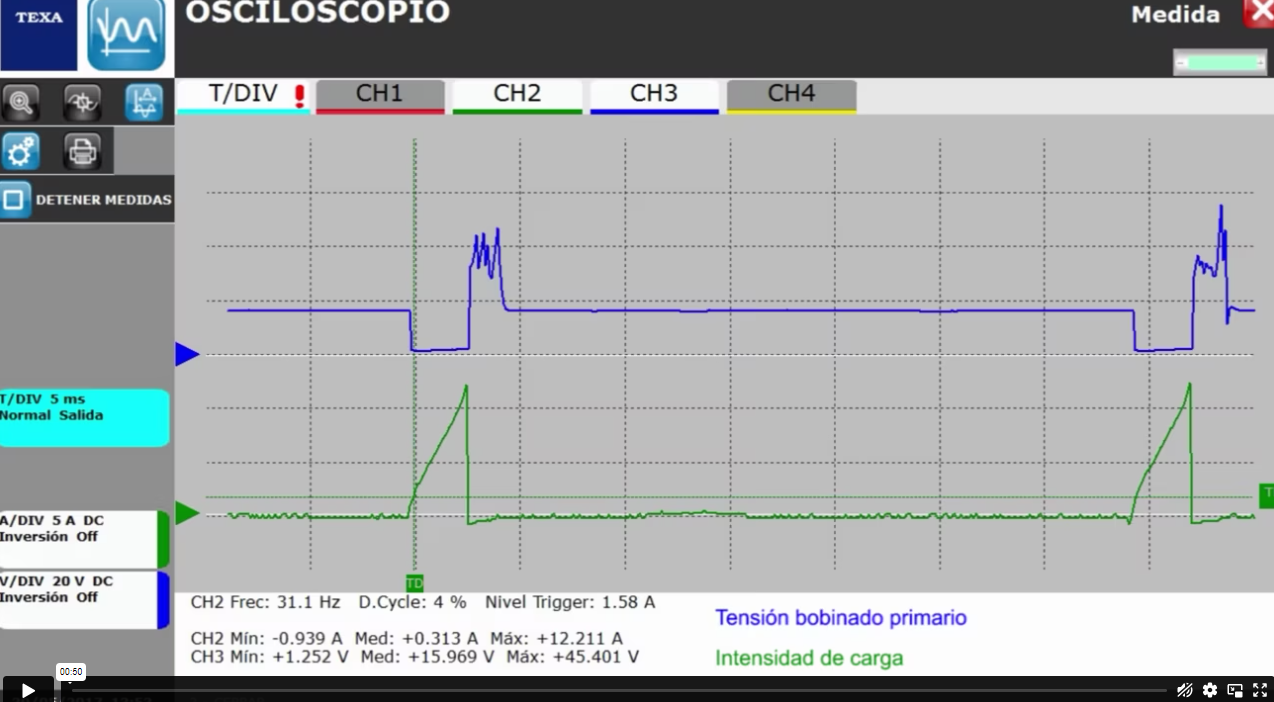Toggle the CH3 channel tab
This screenshot has height=702, width=1274.
(x=654, y=95)
